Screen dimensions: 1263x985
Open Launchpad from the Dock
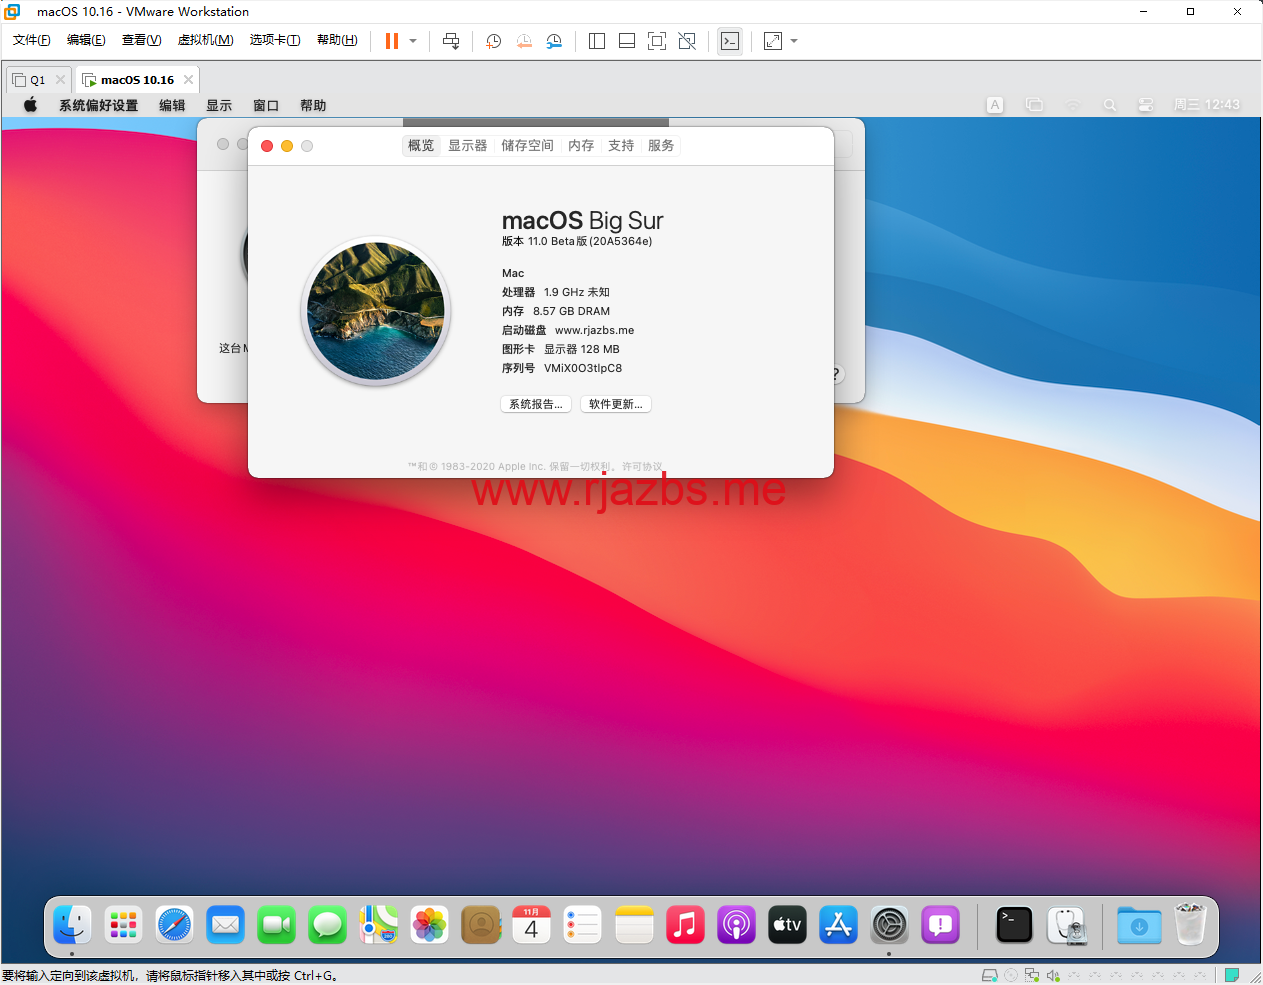pos(123,925)
